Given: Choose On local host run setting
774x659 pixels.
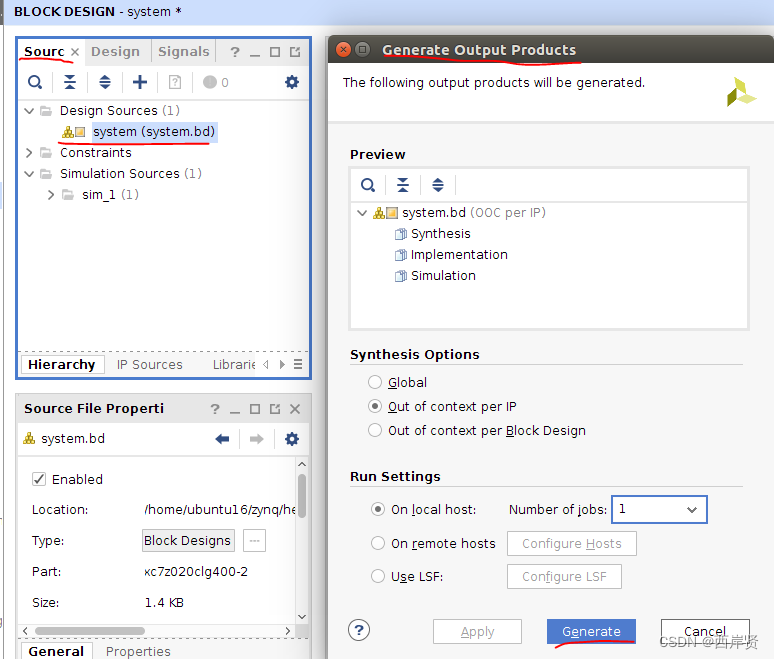Looking at the screenshot, I should click(378, 509).
